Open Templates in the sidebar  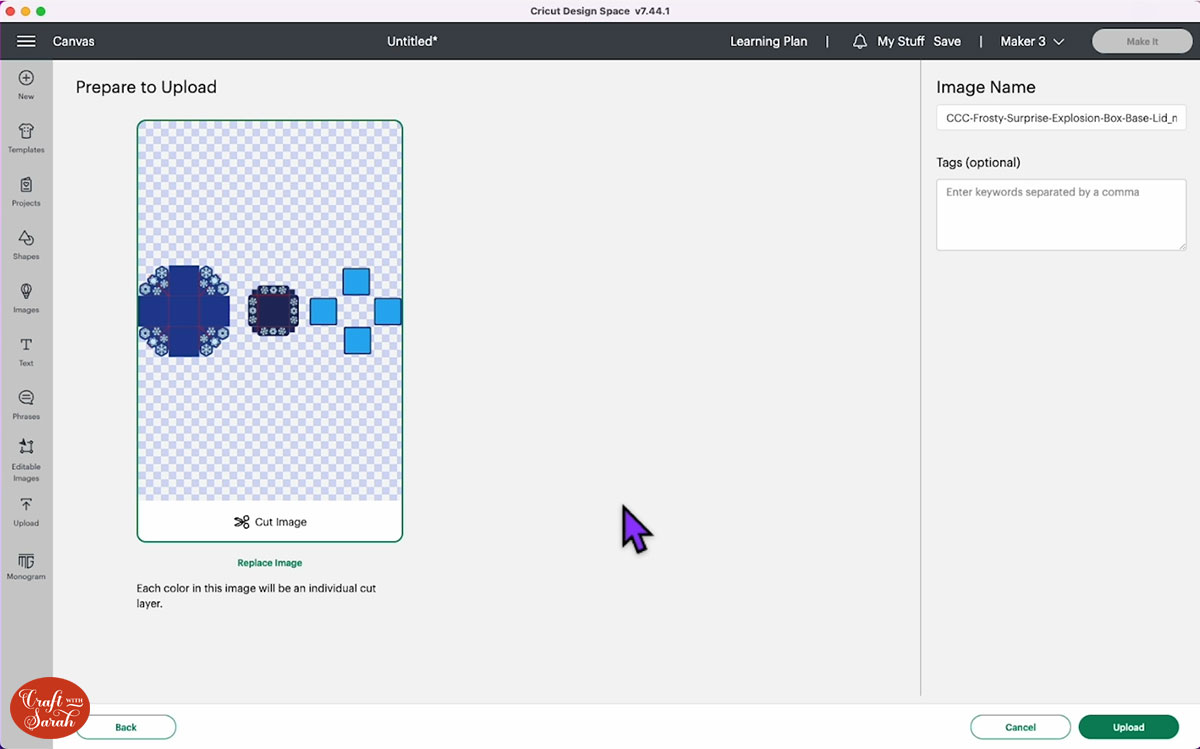click(x=26, y=138)
